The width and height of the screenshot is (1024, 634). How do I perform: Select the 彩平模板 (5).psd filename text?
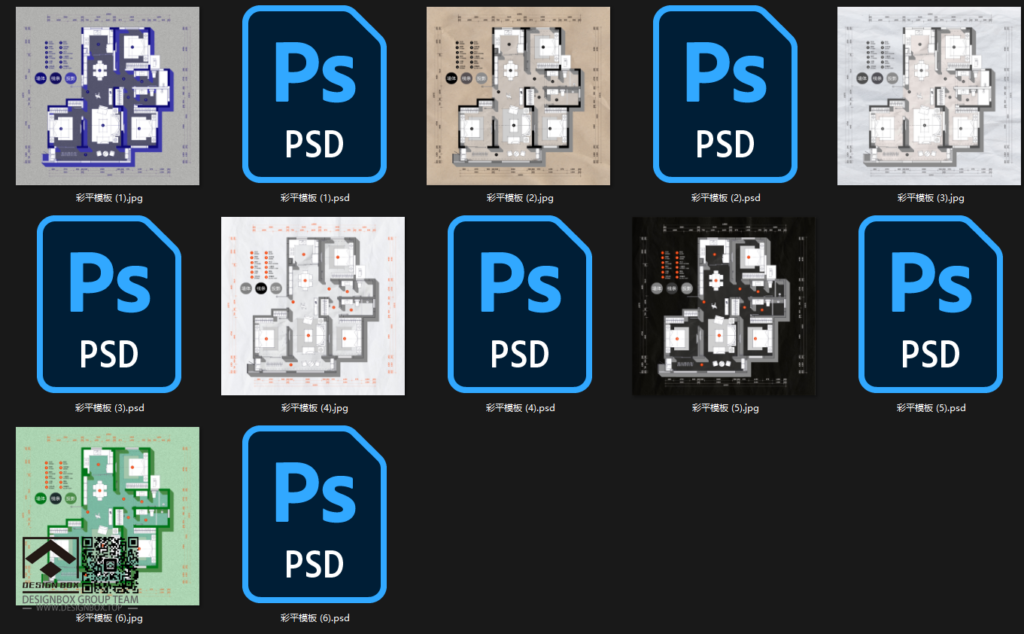coord(929,408)
